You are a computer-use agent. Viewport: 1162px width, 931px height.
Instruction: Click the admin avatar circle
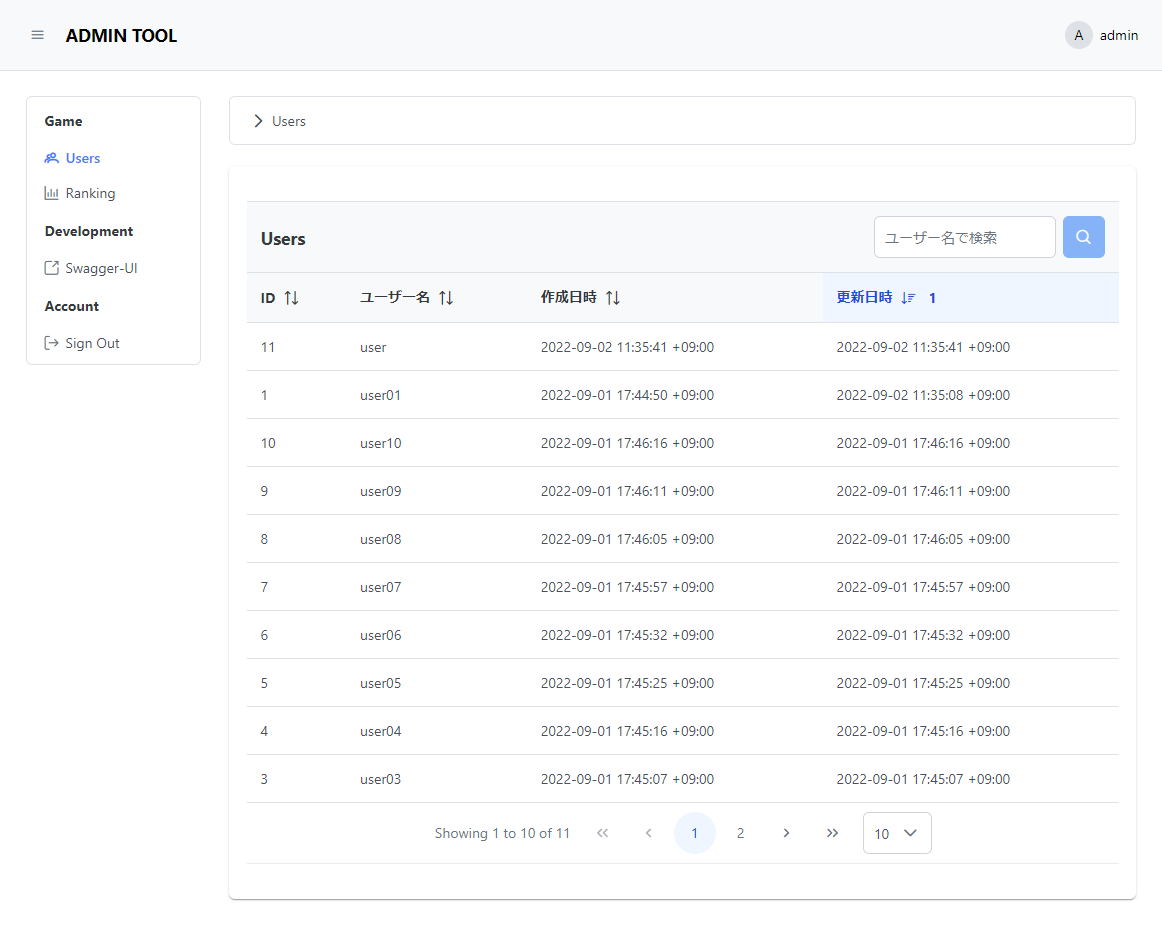click(x=1078, y=35)
